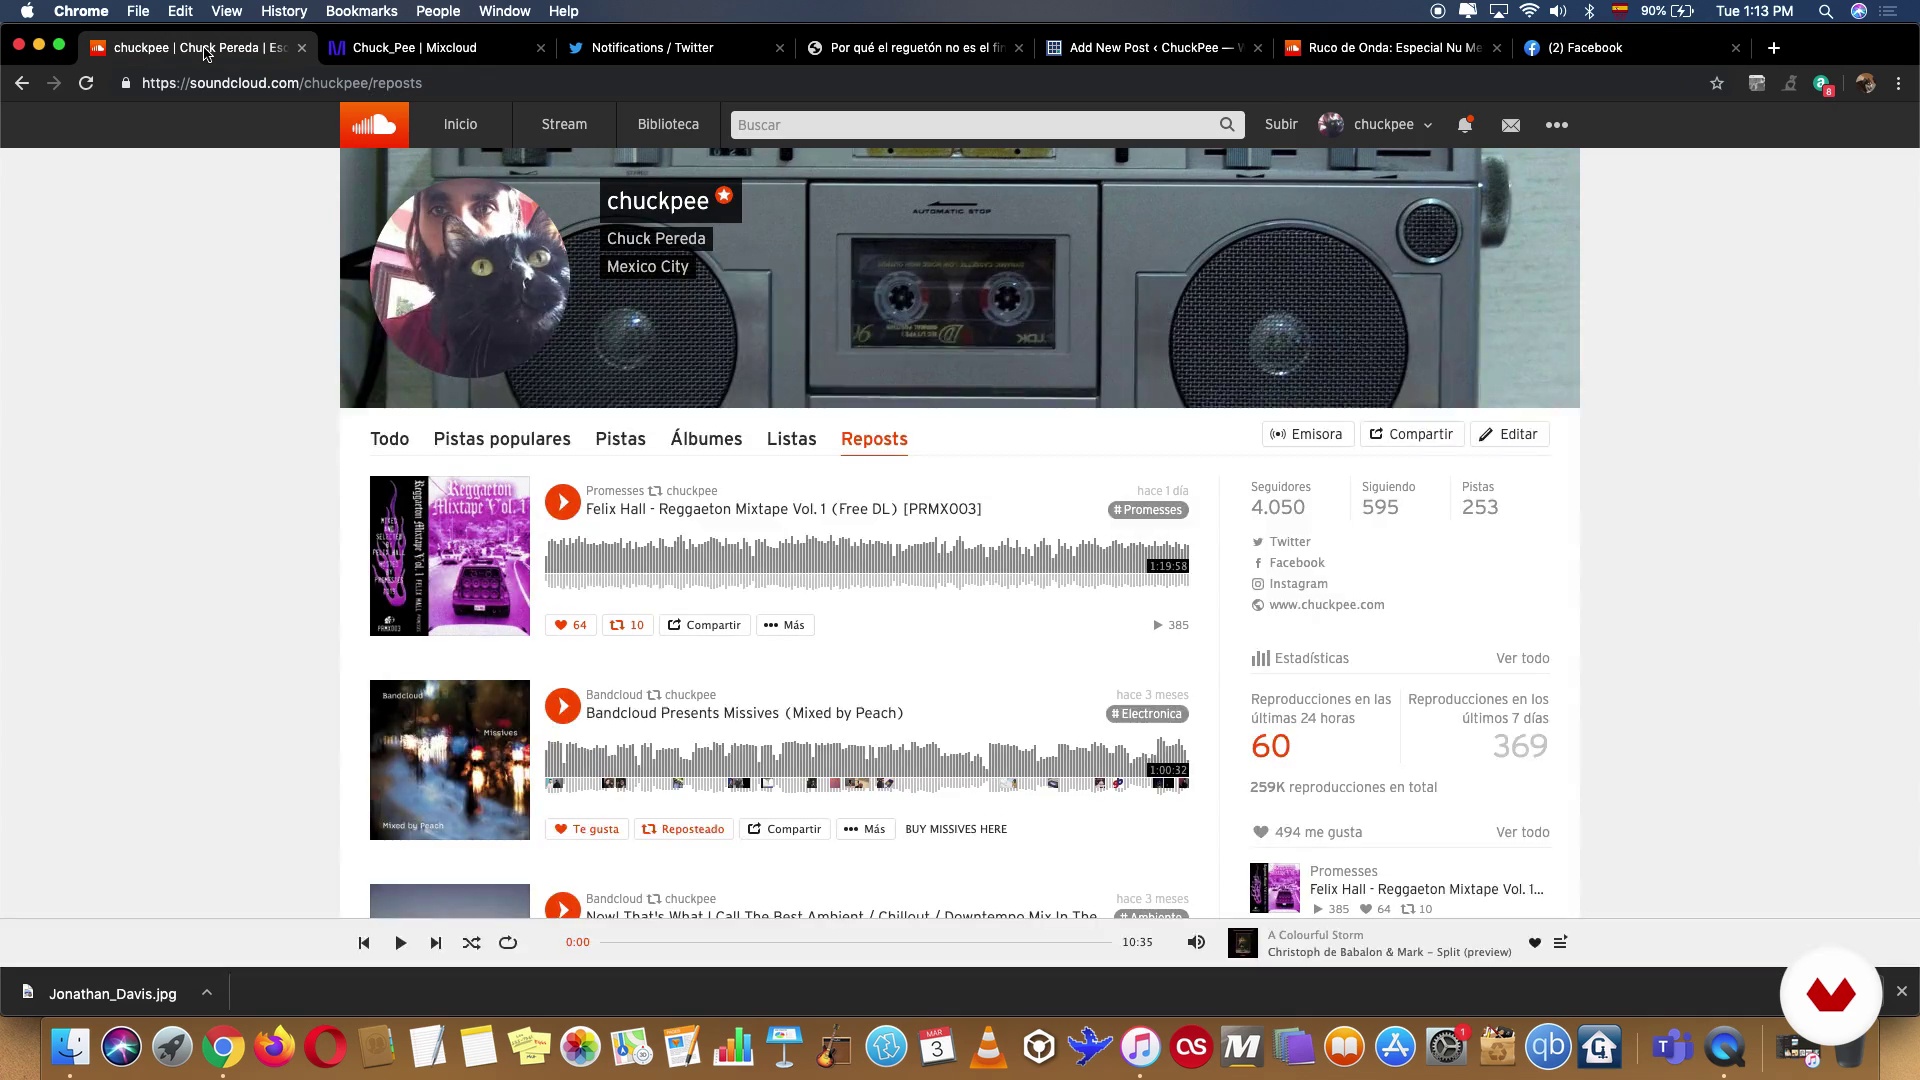The width and height of the screenshot is (1920, 1080).
Task: Share the Felix Hall mixtape via Compartir
Action: click(x=704, y=625)
